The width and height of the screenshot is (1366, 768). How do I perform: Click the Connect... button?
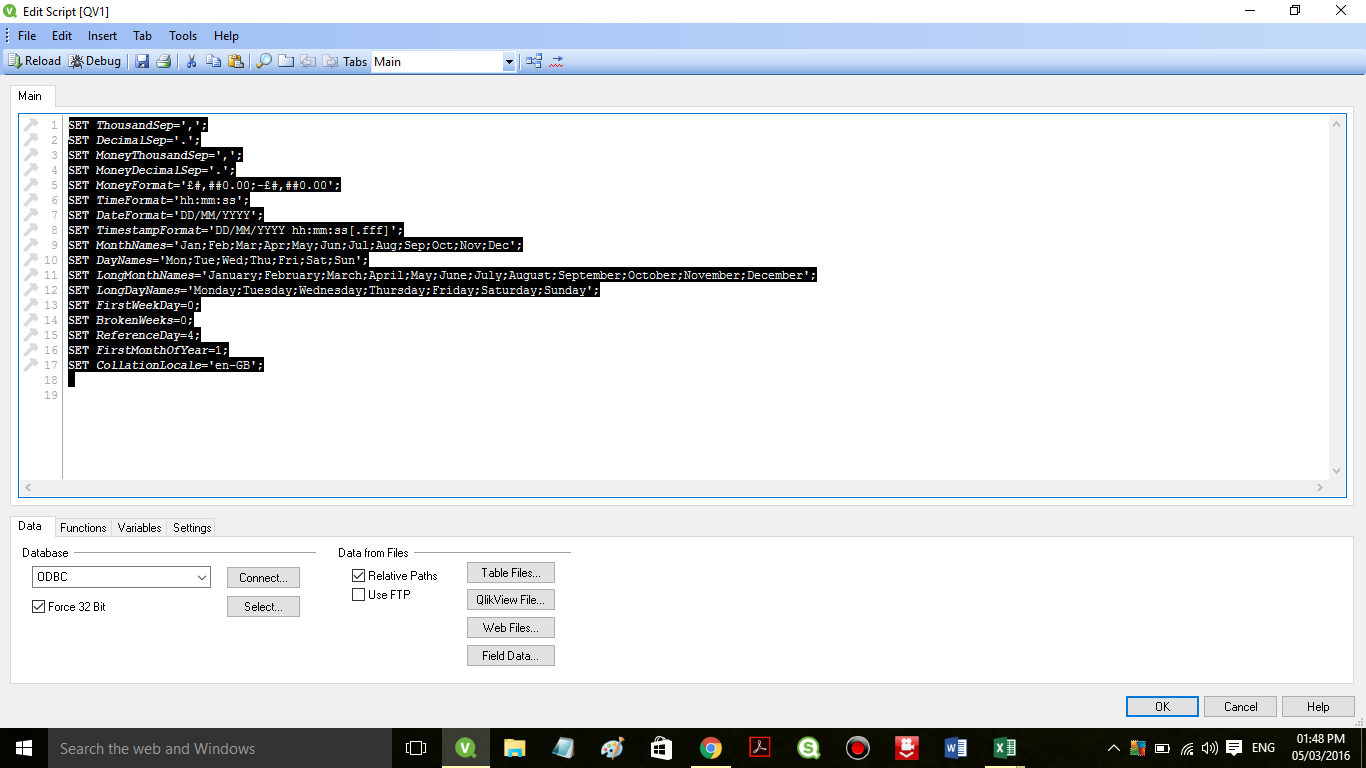pyautogui.click(x=263, y=578)
